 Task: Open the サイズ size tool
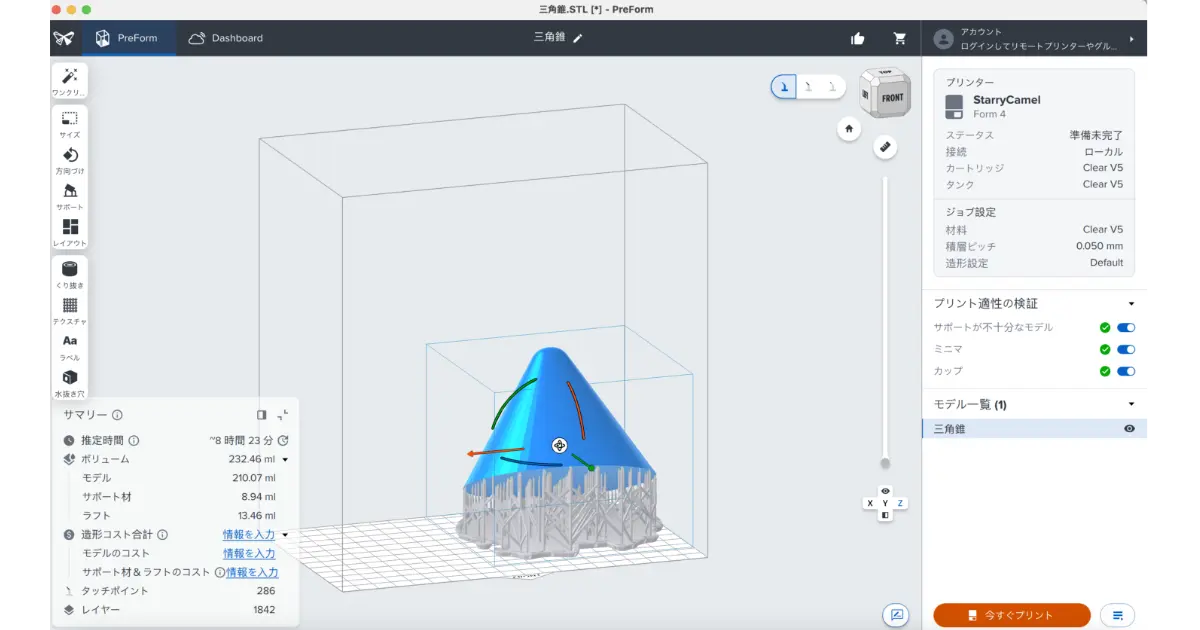click(x=70, y=124)
